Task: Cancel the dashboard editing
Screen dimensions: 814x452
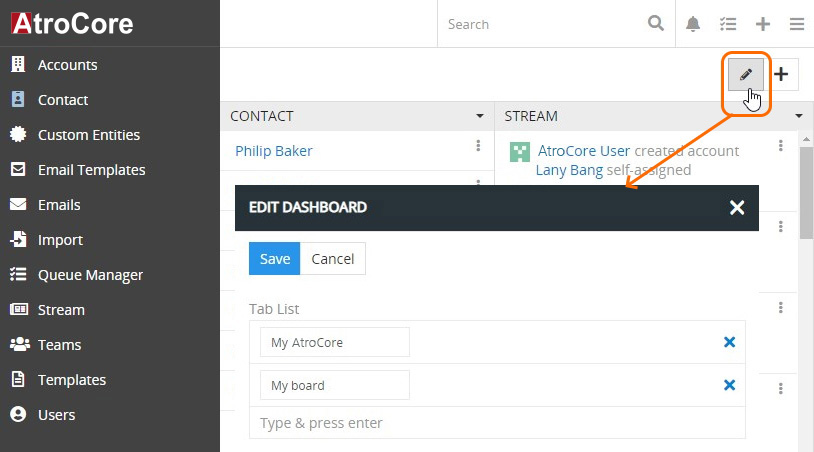Action: (x=333, y=258)
